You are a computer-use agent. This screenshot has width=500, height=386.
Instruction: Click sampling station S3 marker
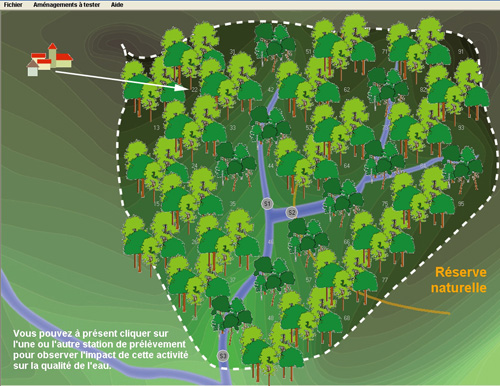(223, 356)
